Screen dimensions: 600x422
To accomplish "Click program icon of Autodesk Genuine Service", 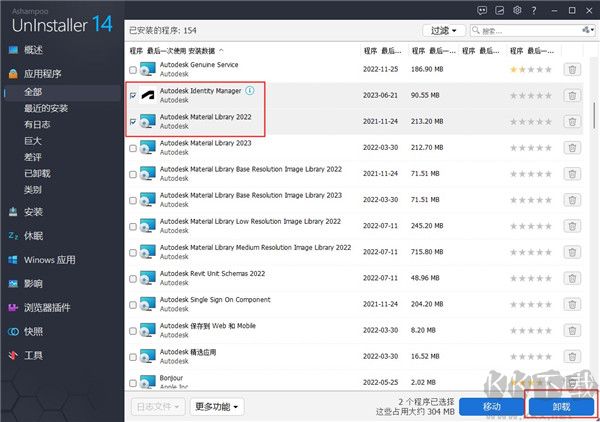I will (x=148, y=69).
